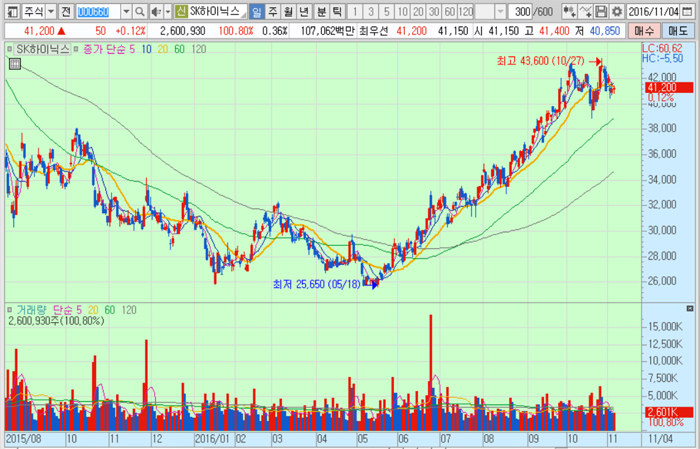Select the 틱 (tick) chart tab
The width and height of the screenshot is (700, 449).
[337, 11]
